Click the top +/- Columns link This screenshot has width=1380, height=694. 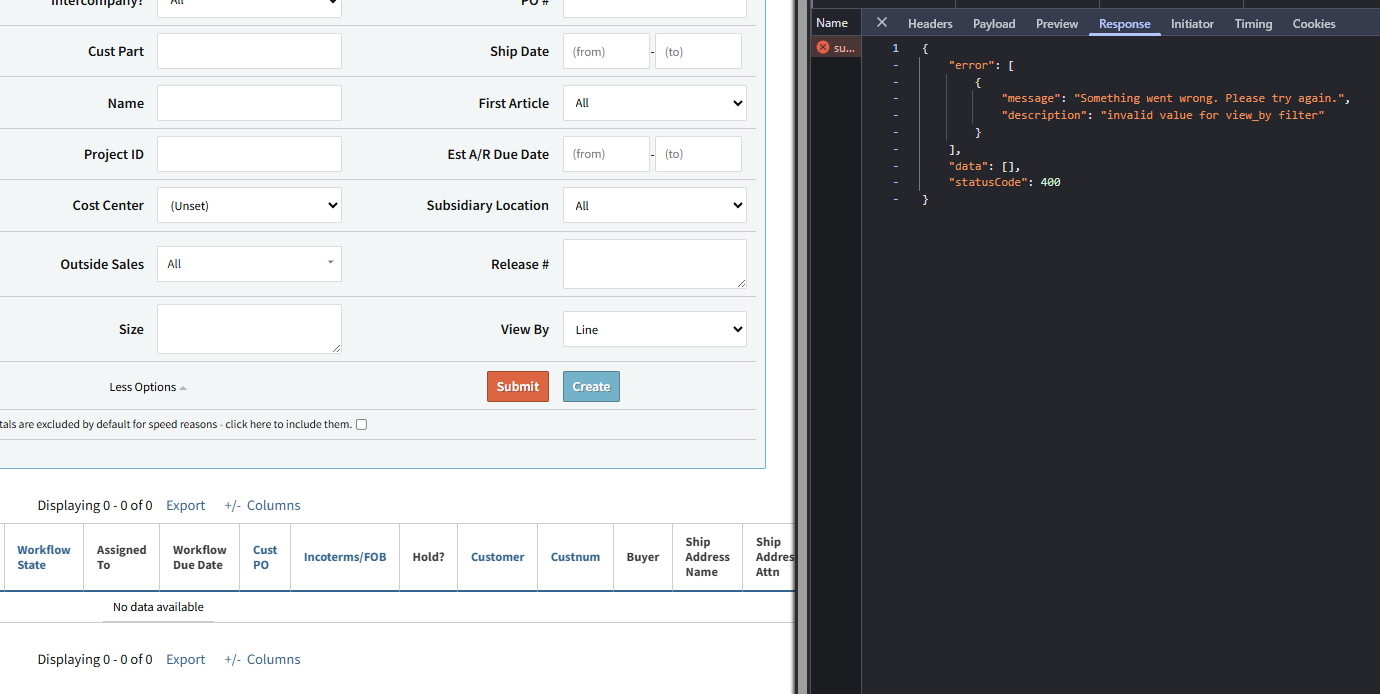[262, 505]
